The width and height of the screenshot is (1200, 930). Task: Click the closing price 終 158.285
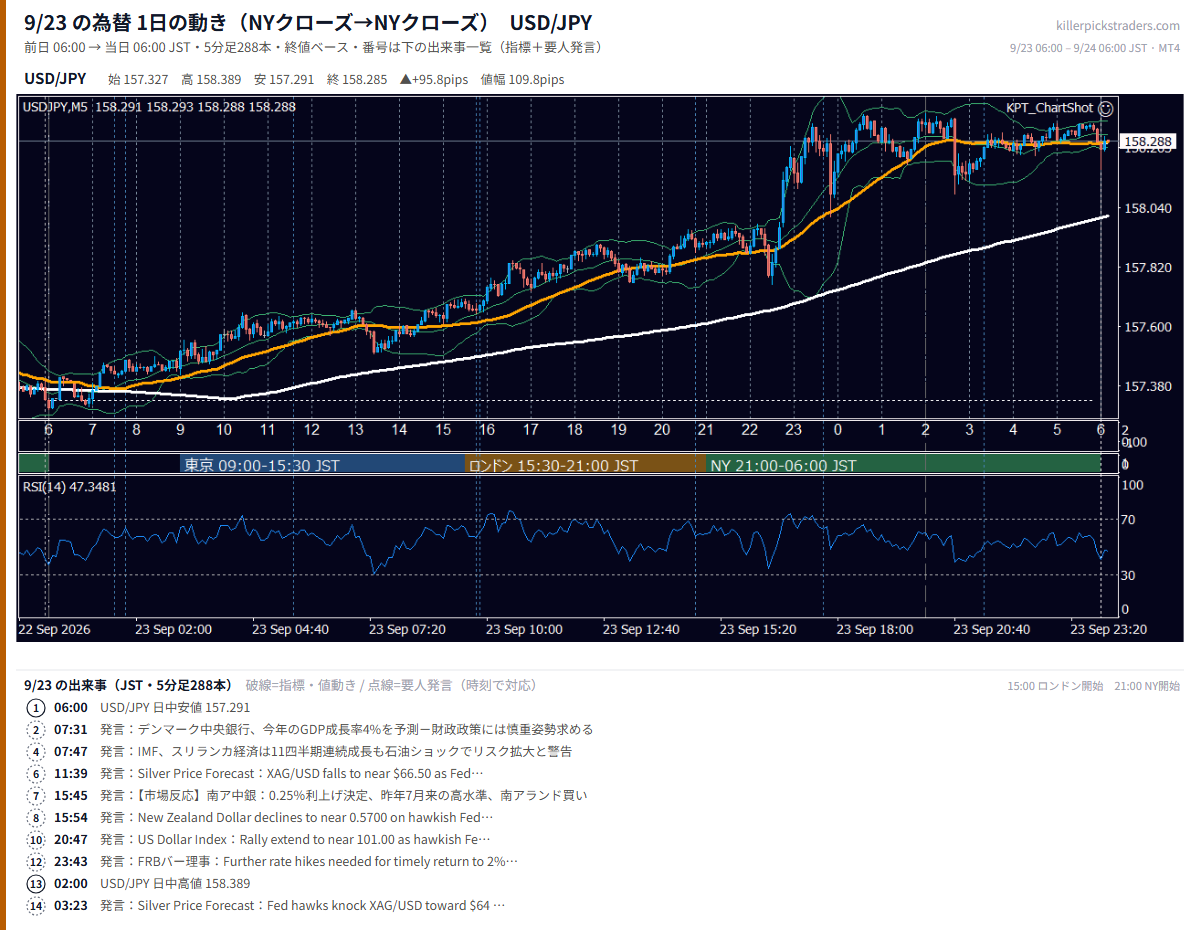click(x=357, y=80)
